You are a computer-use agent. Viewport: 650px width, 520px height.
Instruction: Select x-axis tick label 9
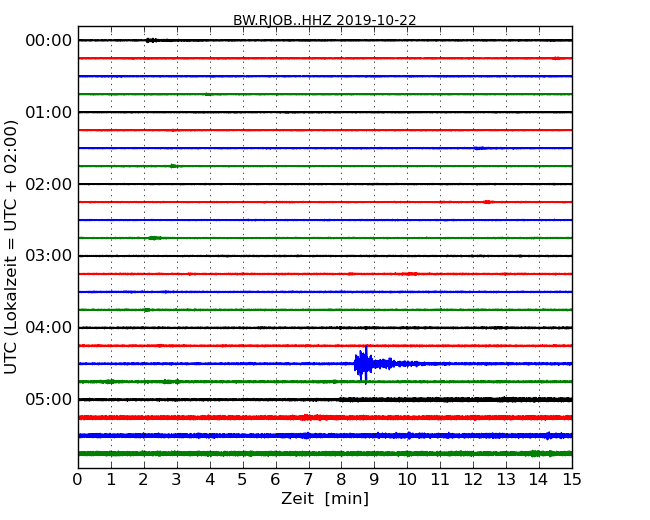pyautogui.click(x=374, y=479)
